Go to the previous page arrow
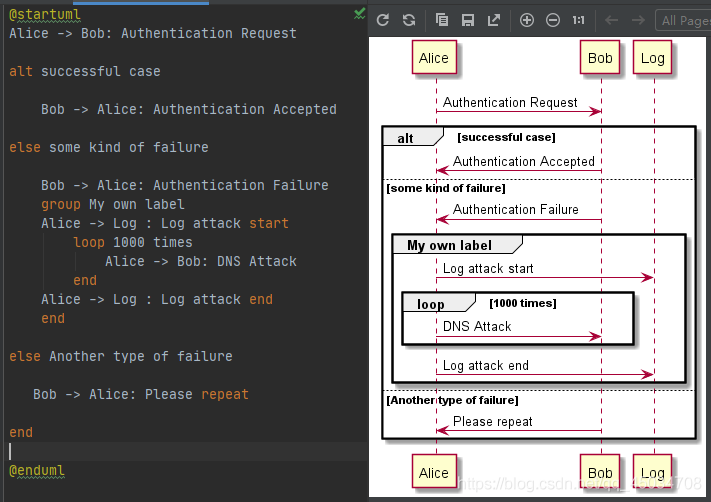This screenshot has height=502, width=711. click(612, 20)
